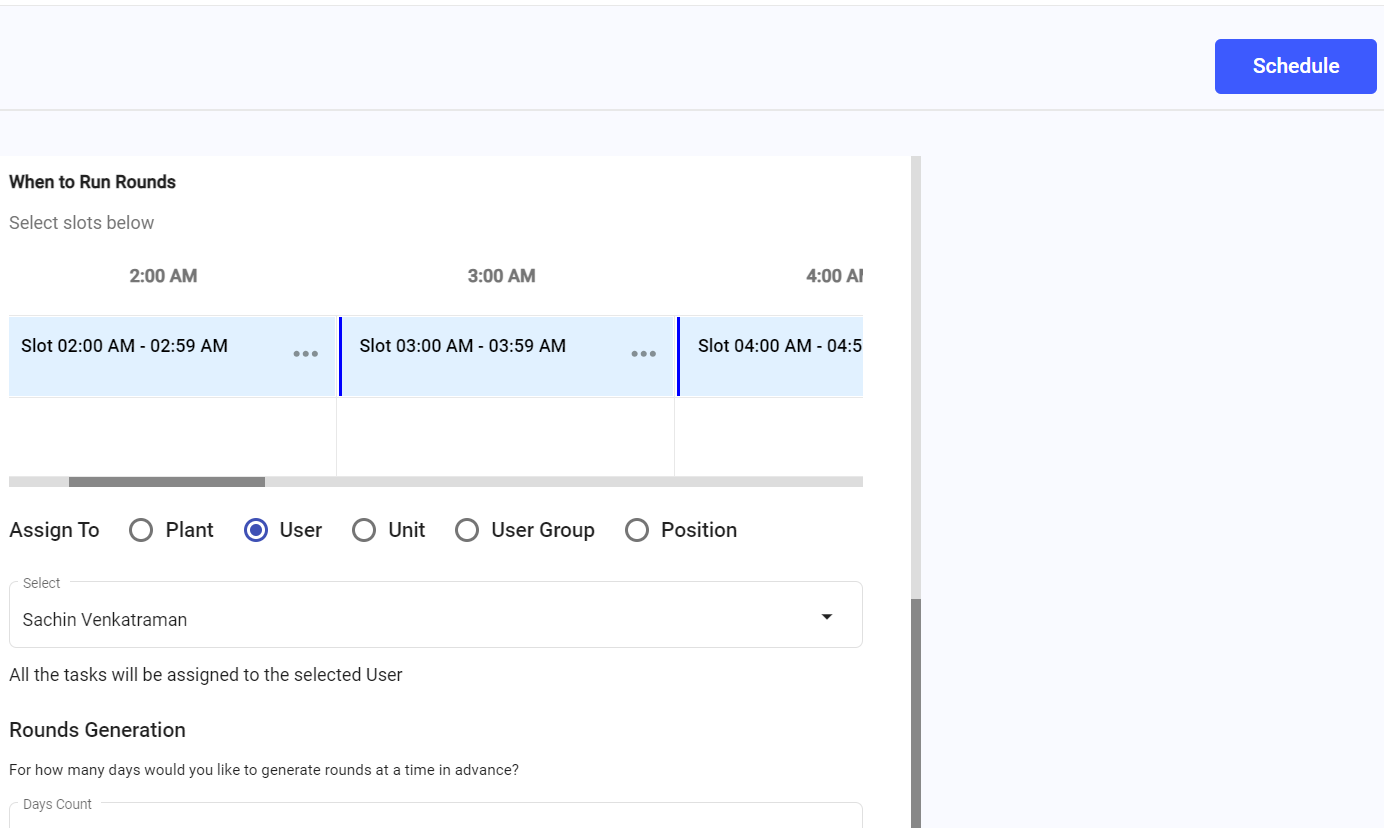
Task: Click the vertical form panel scrollbar thumb
Action: (916, 712)
